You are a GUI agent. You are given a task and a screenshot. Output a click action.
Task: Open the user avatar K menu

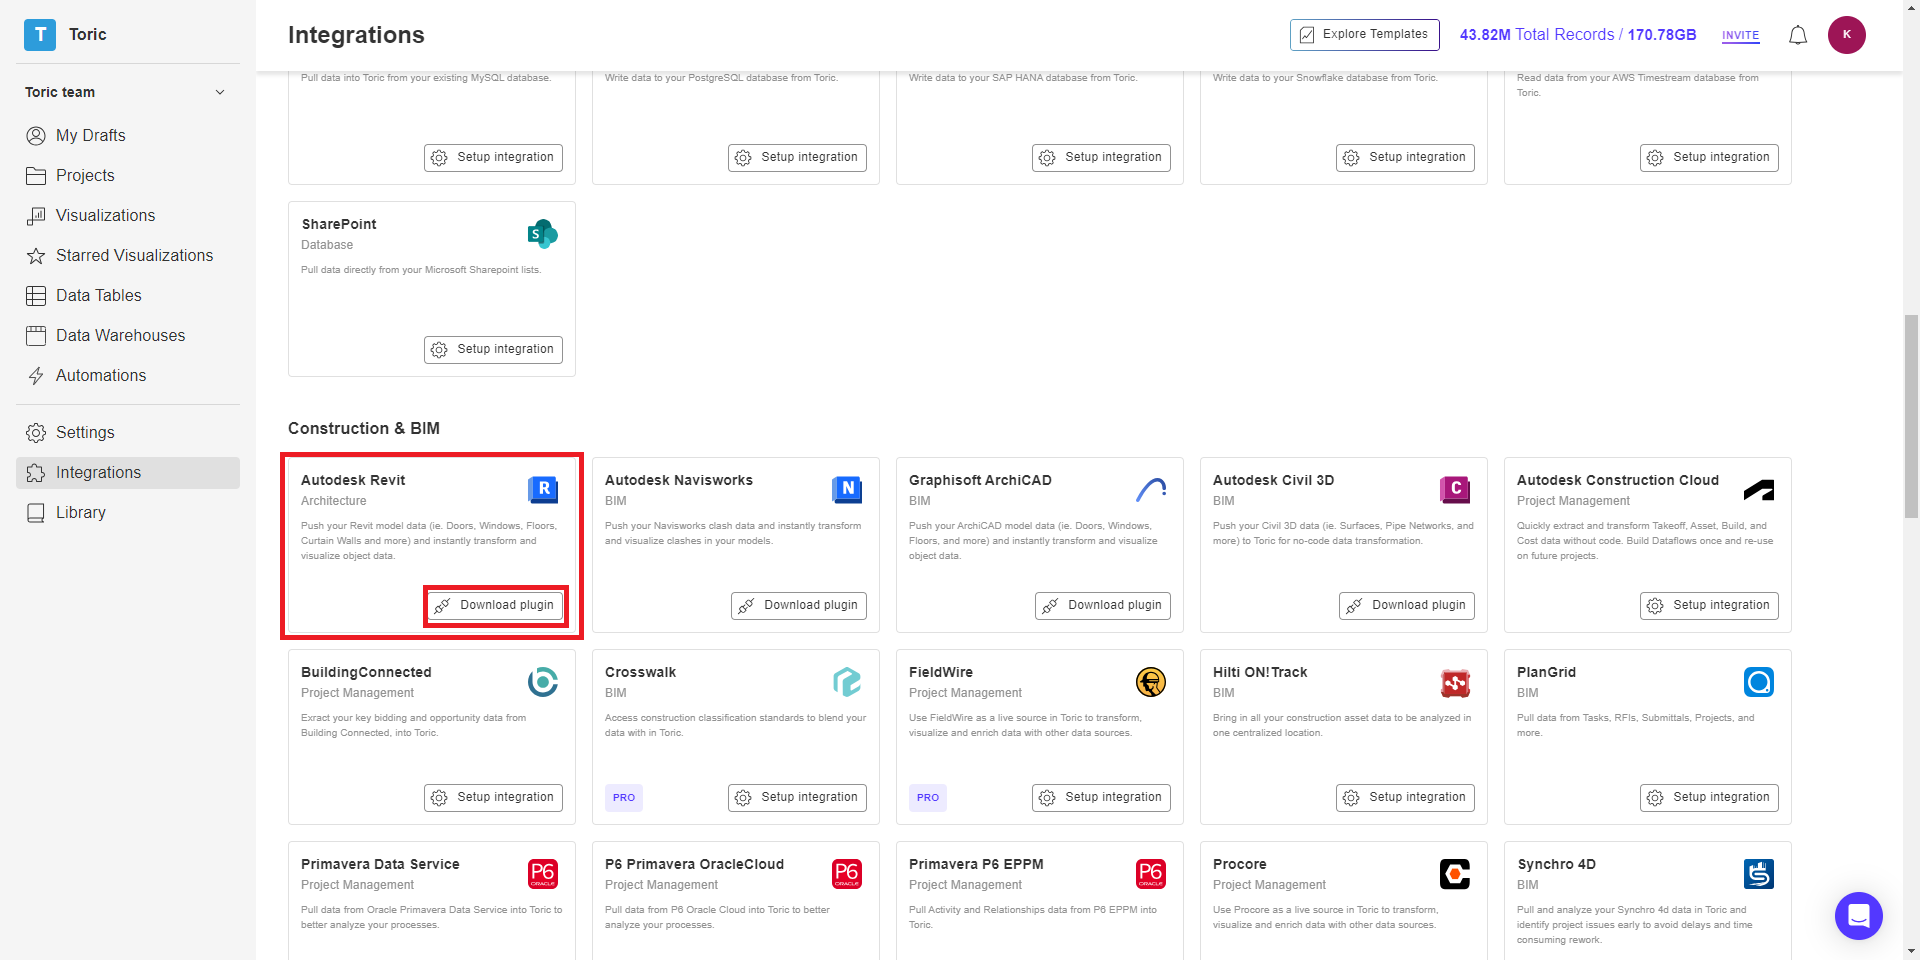click(x=1846, y=35)
